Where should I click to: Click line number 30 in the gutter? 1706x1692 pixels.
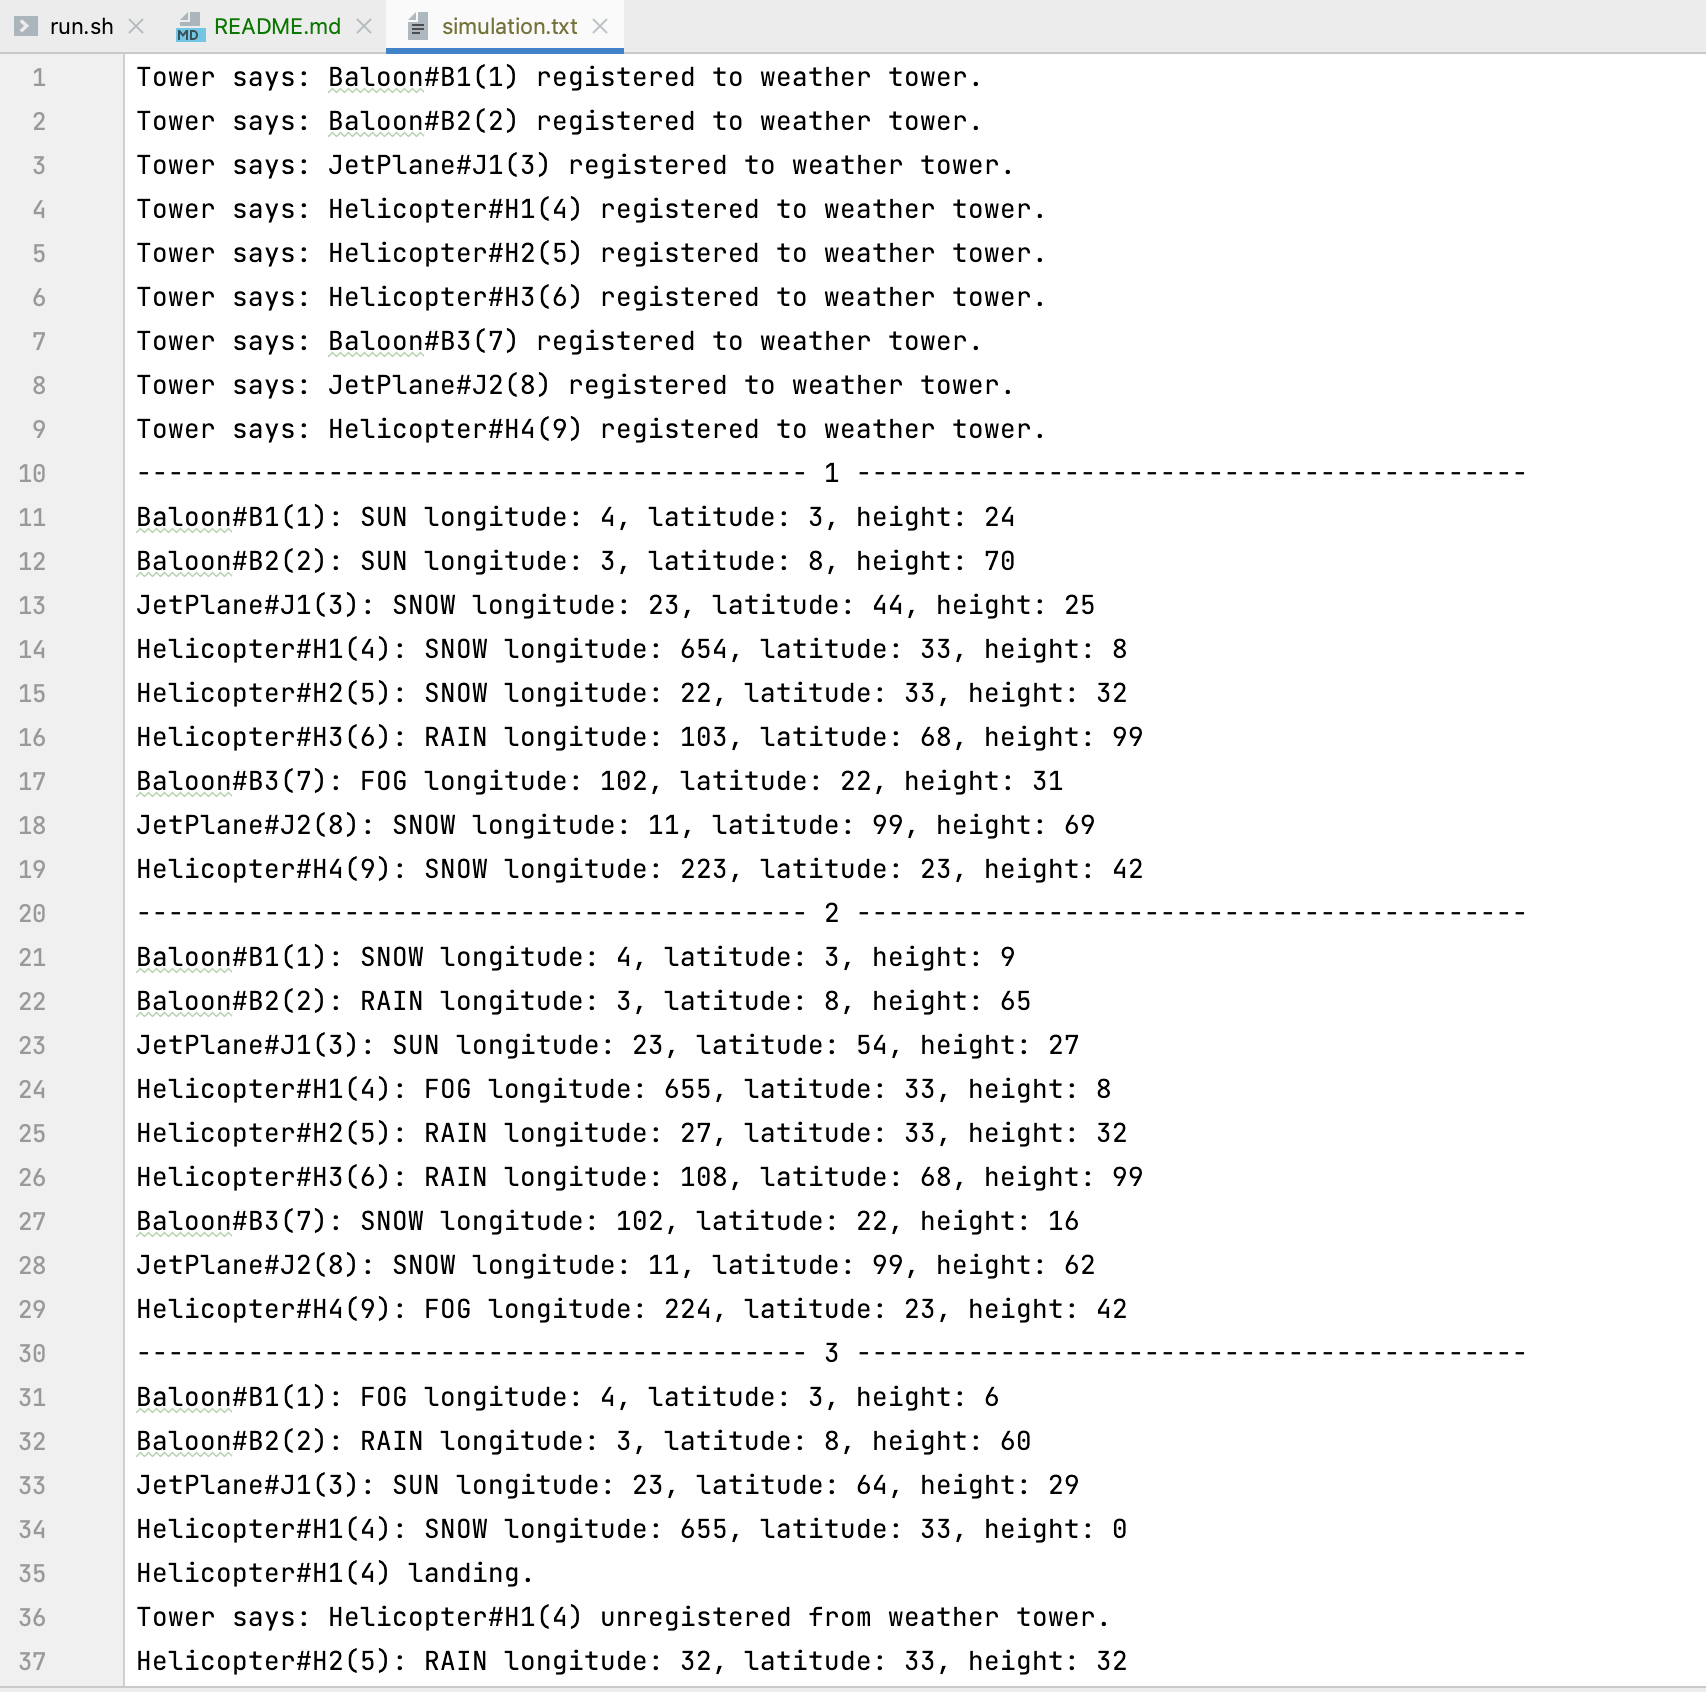tap(32, 1354)
